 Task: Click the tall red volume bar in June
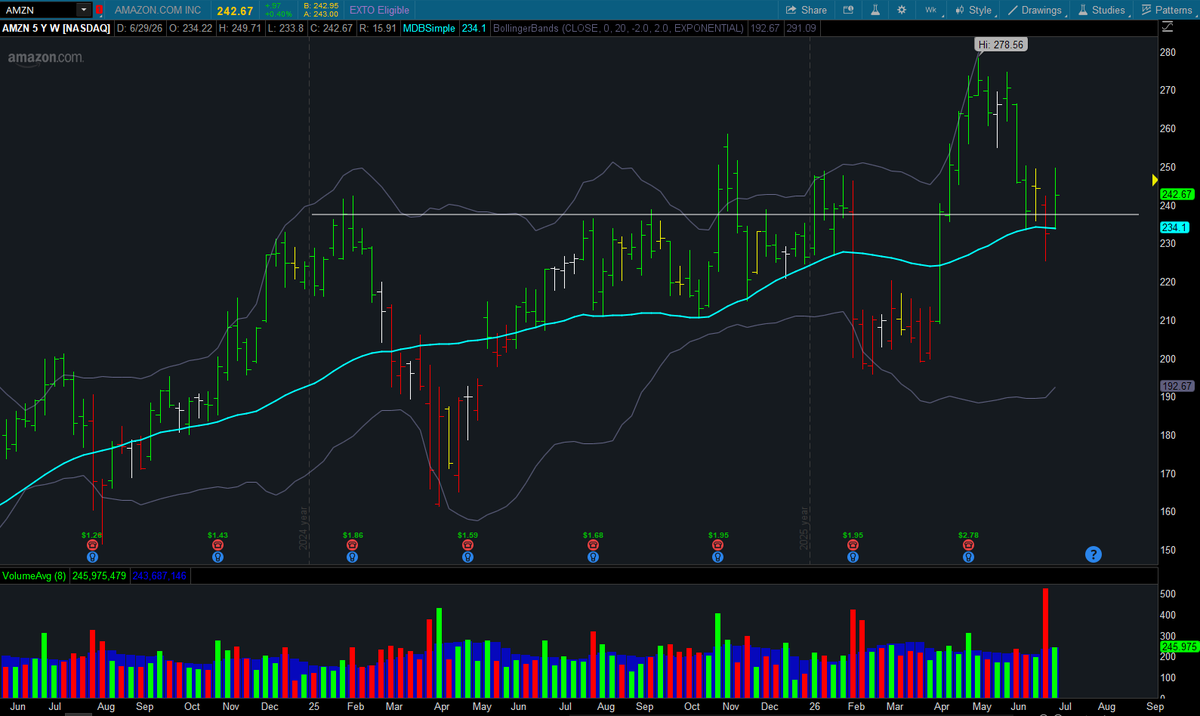(x=1045, y=643)
